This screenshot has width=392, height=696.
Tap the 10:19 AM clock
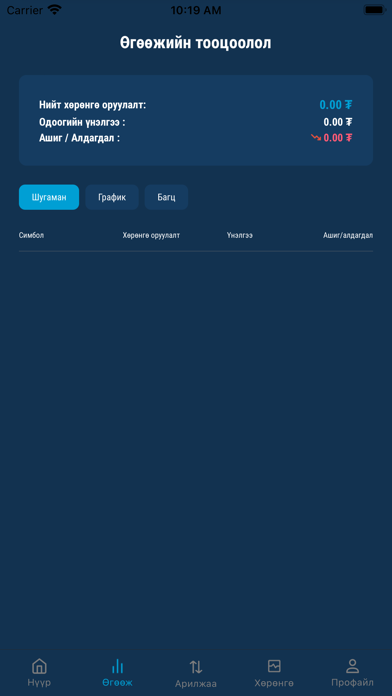[x=196, y=10]
